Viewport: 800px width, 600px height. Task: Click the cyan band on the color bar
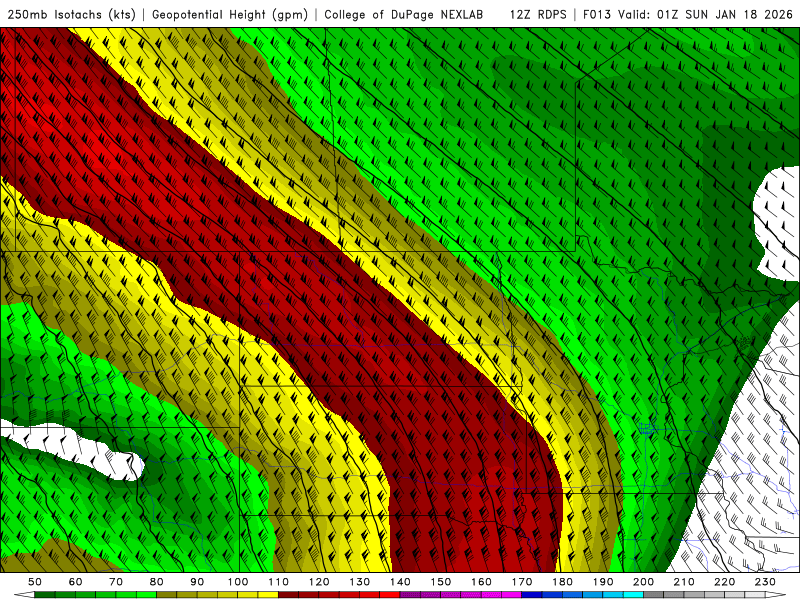click(633, 595)
